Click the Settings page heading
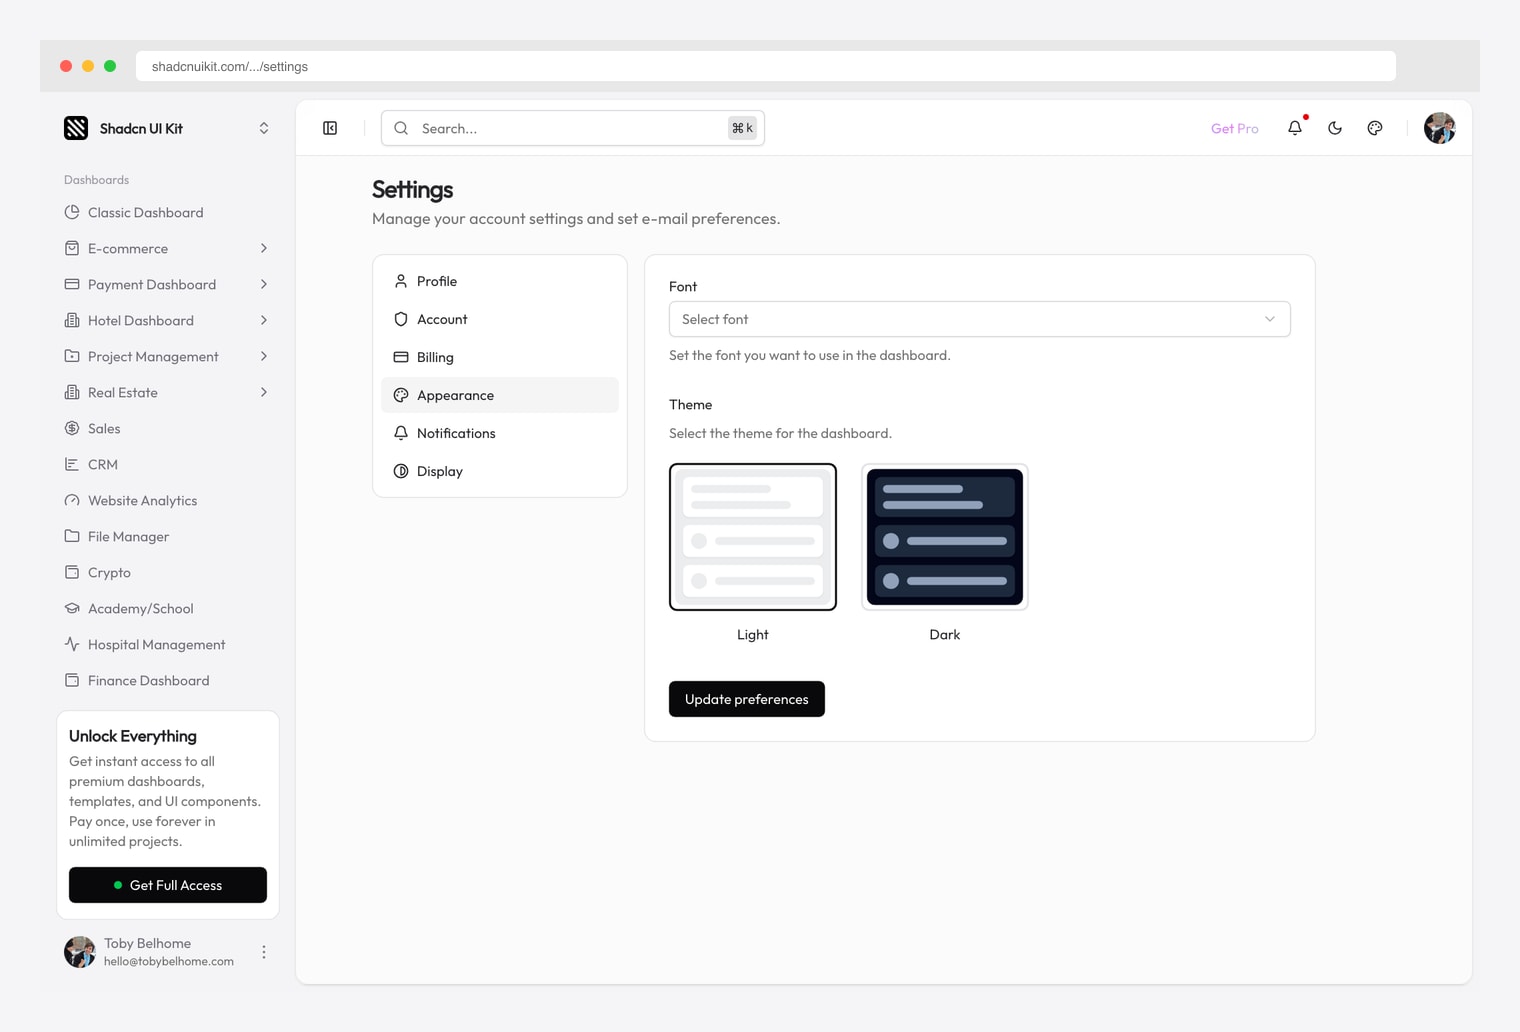 (412, 189)
